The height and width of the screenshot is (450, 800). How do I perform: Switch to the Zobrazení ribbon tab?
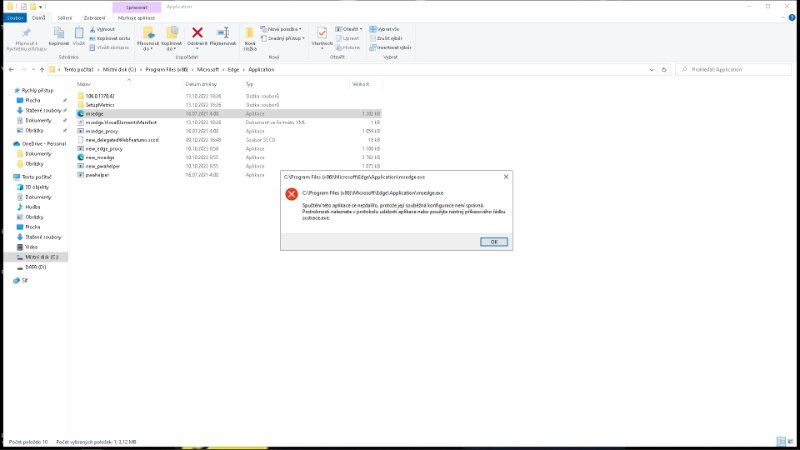pos(94,18)
